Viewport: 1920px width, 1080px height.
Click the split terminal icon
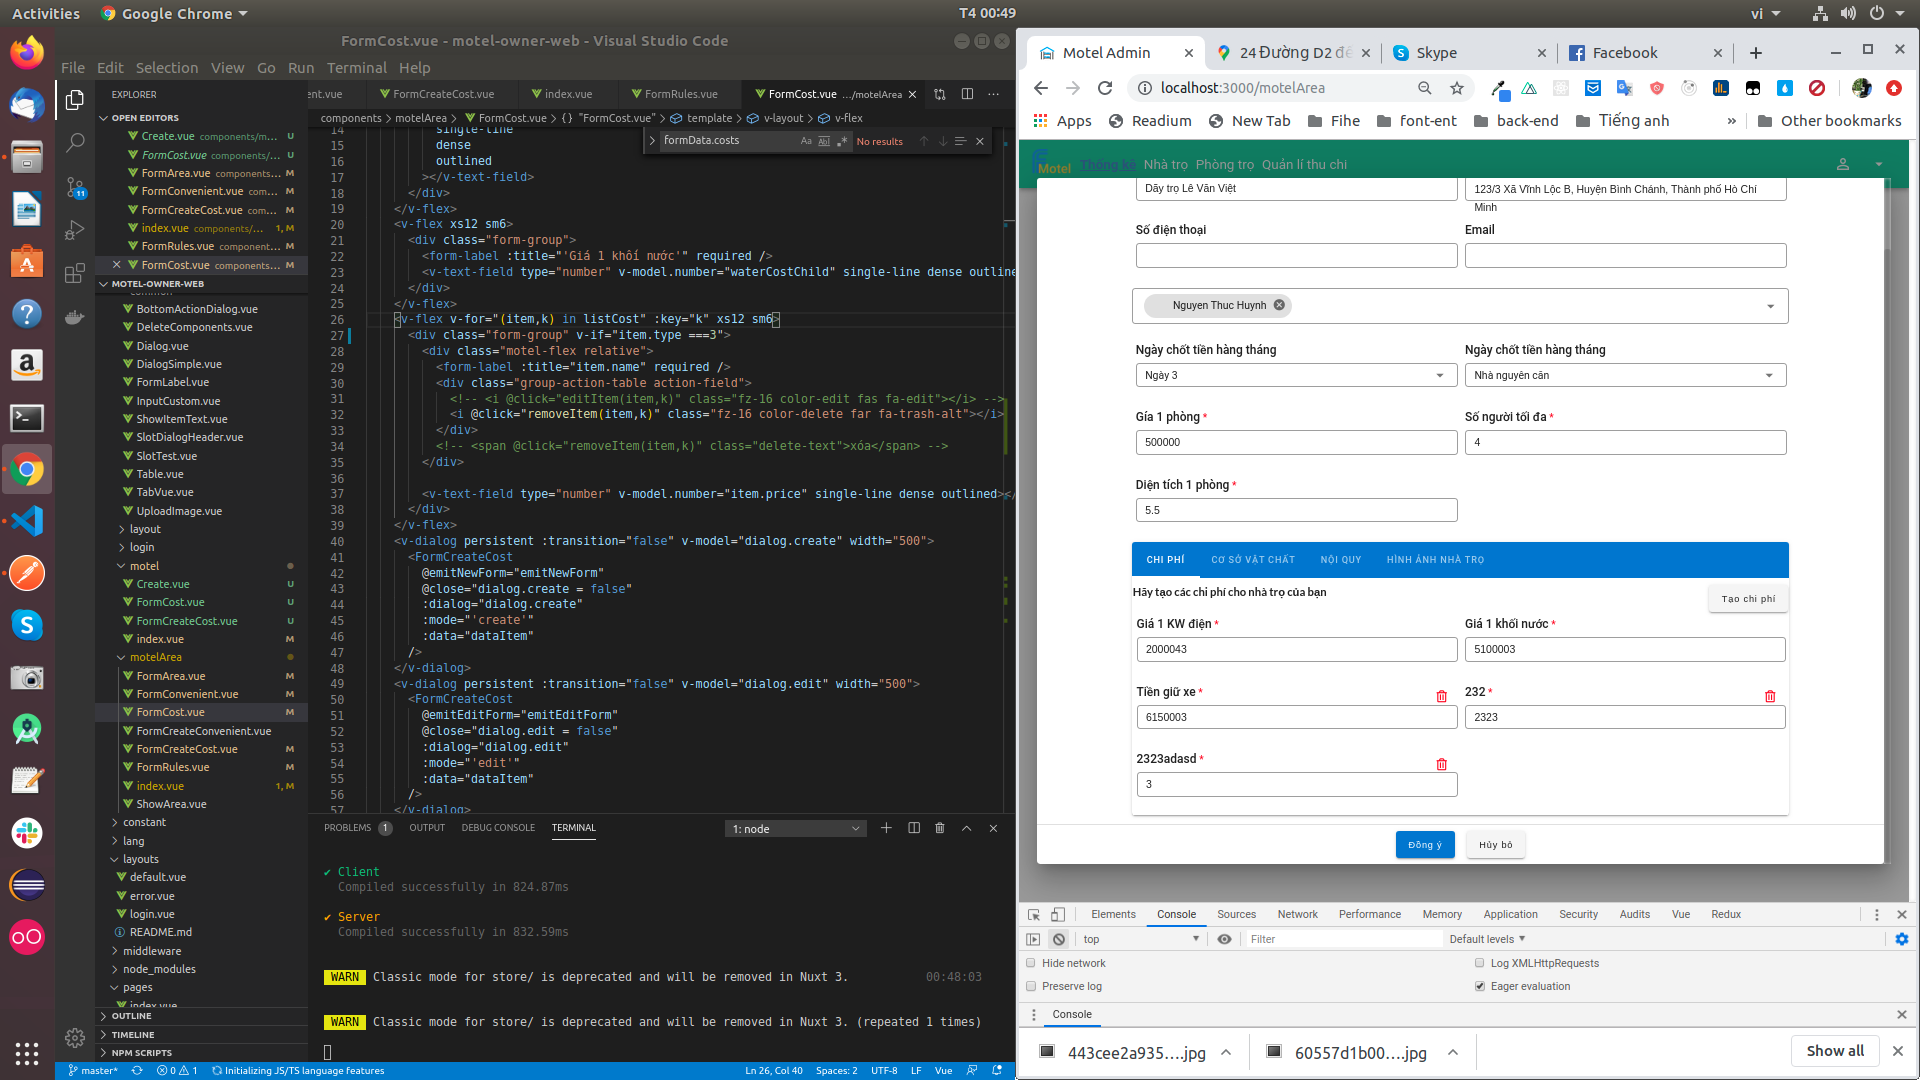913,828
